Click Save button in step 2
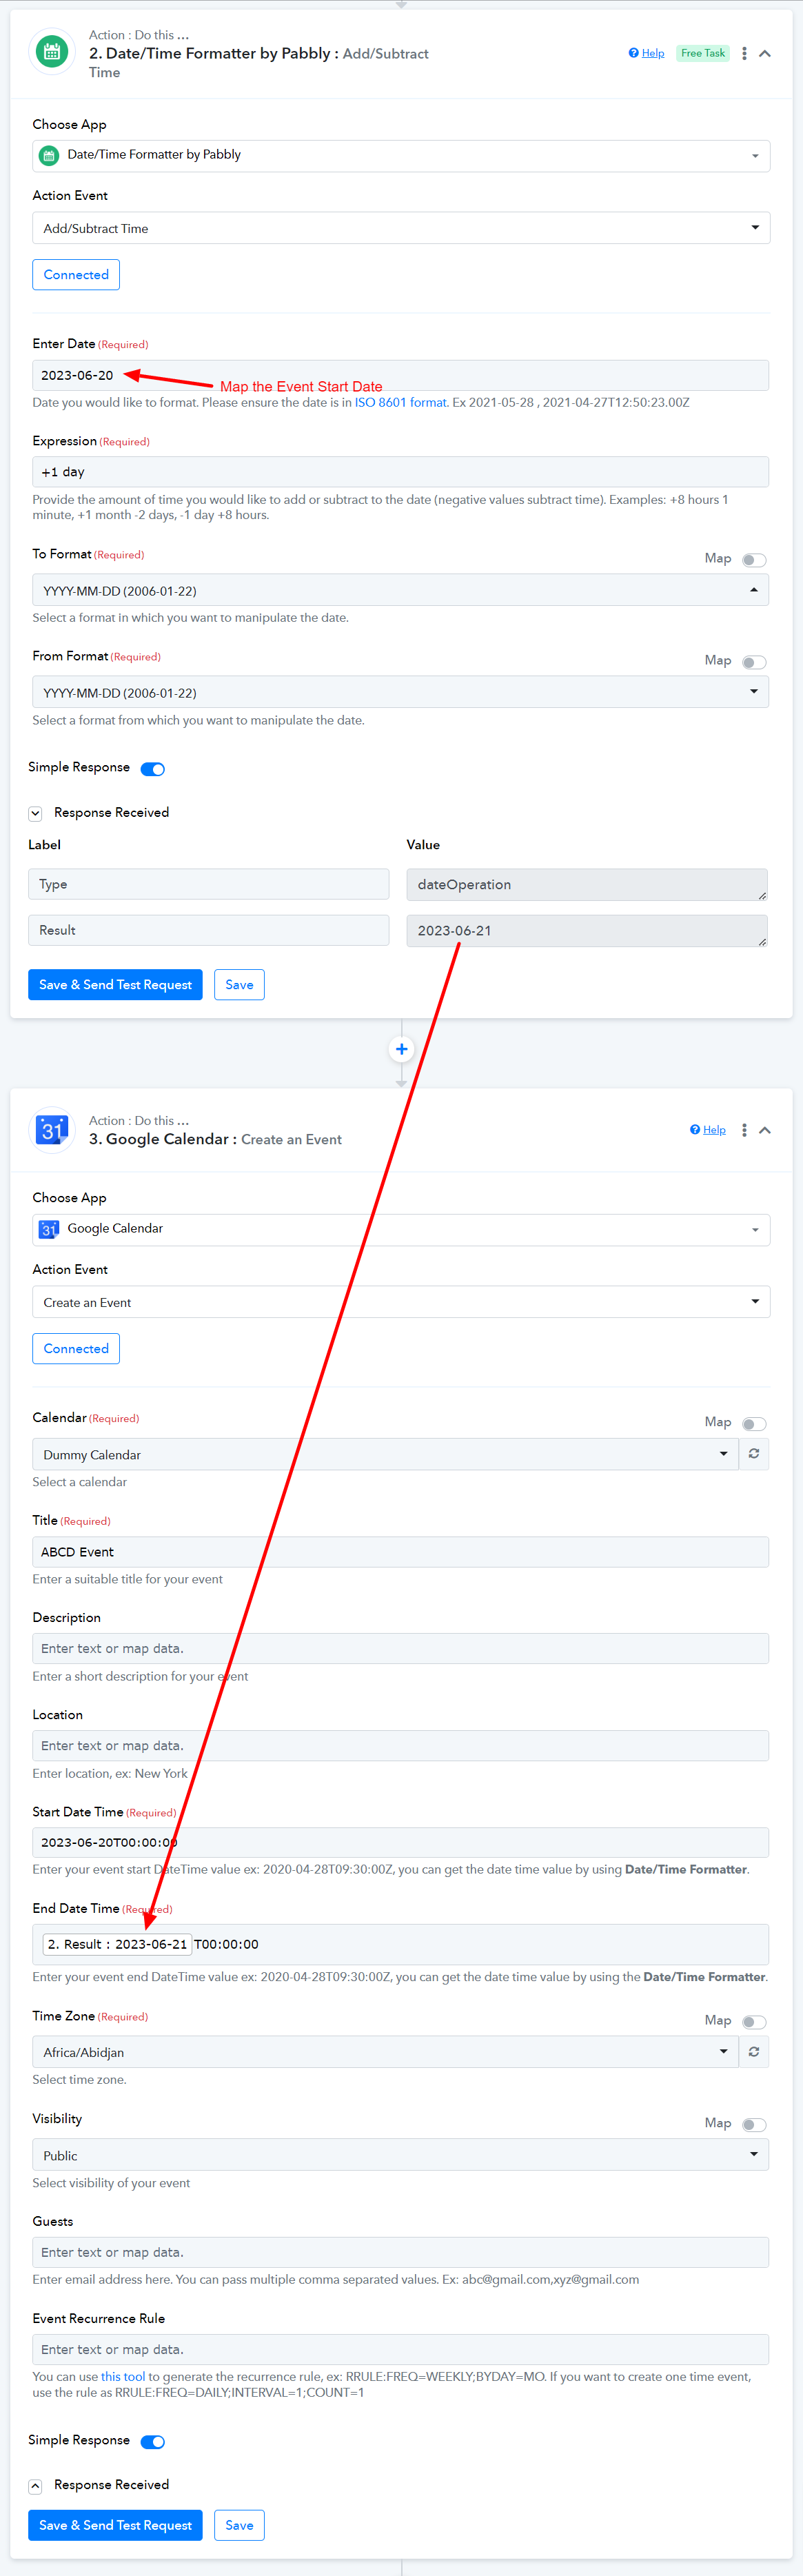This screenshot has width=803, height=2576. click(x=239, y=985)
